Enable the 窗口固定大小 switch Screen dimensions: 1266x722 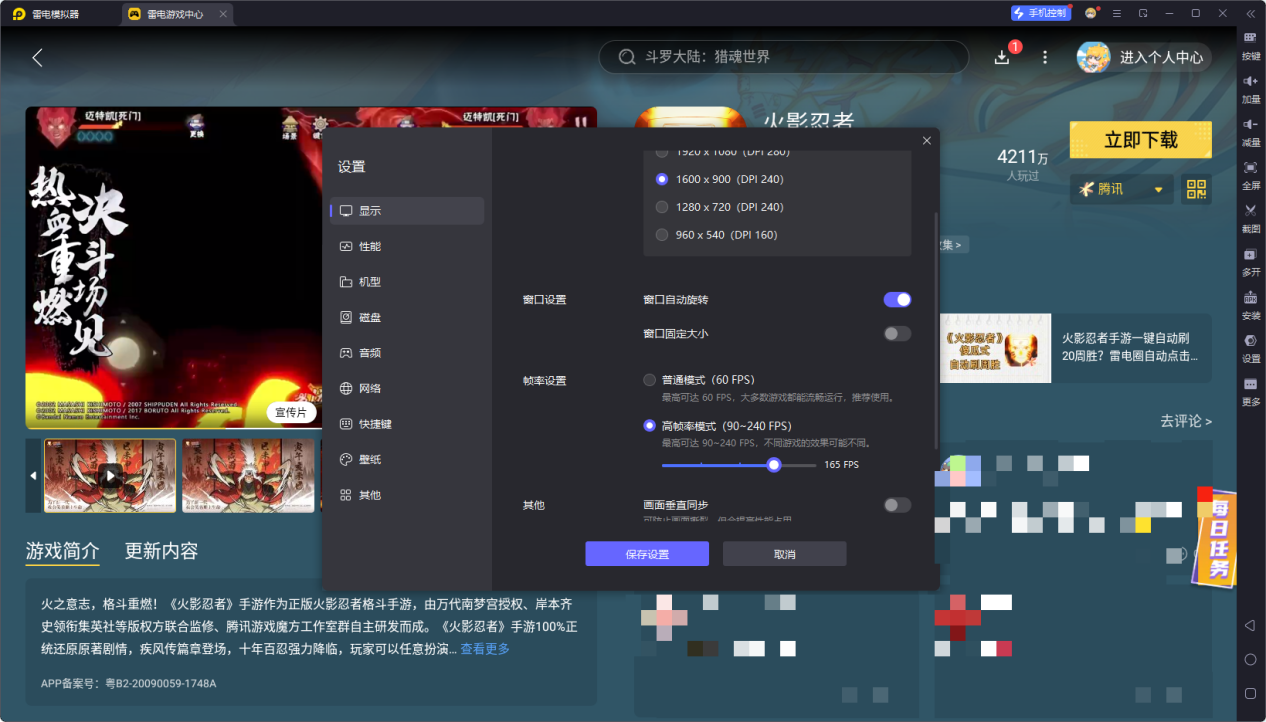click(x=897, y=333)
